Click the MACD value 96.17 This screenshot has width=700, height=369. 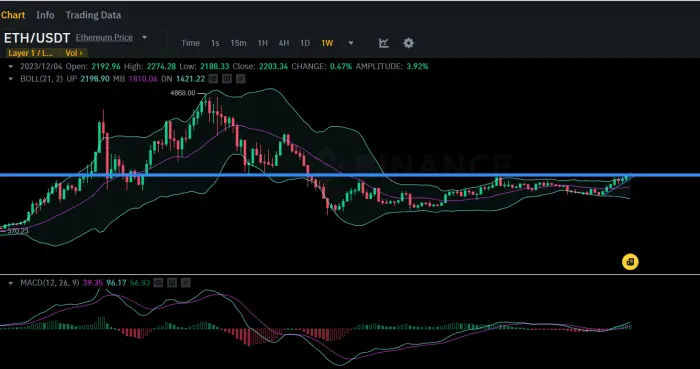click(x=116, y=282)
